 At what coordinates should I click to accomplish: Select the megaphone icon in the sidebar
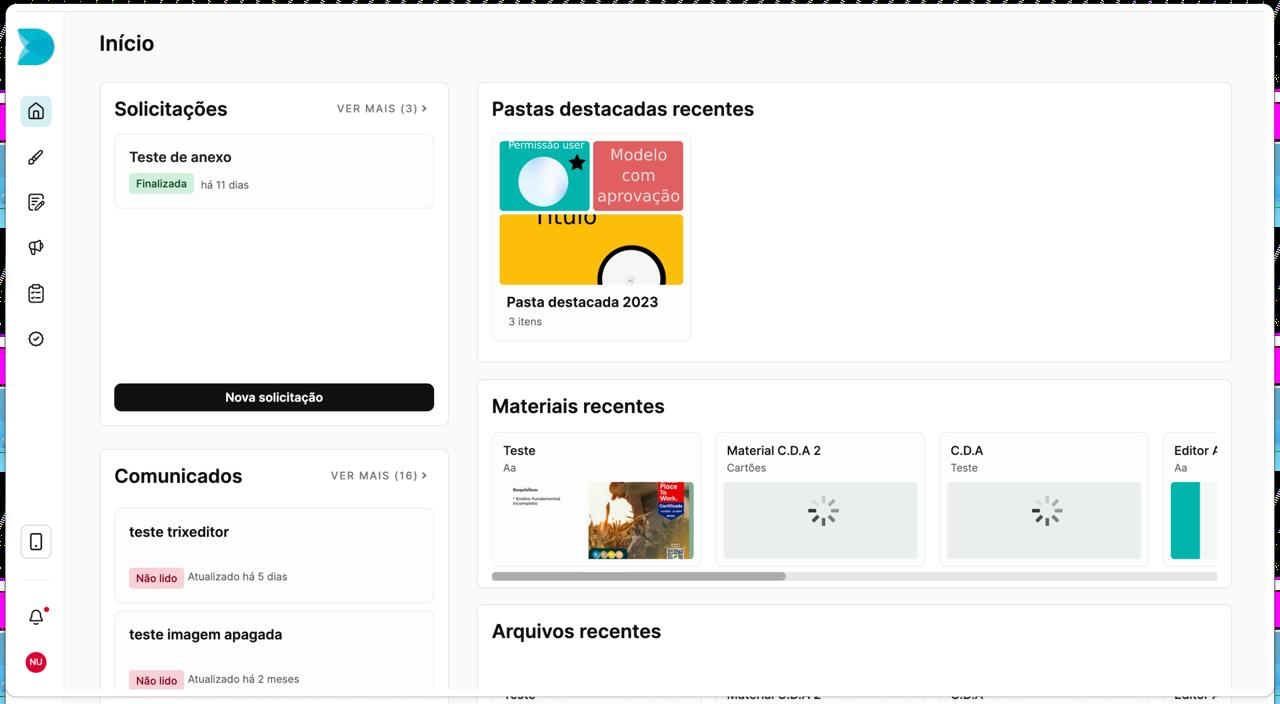coord(36,248)
